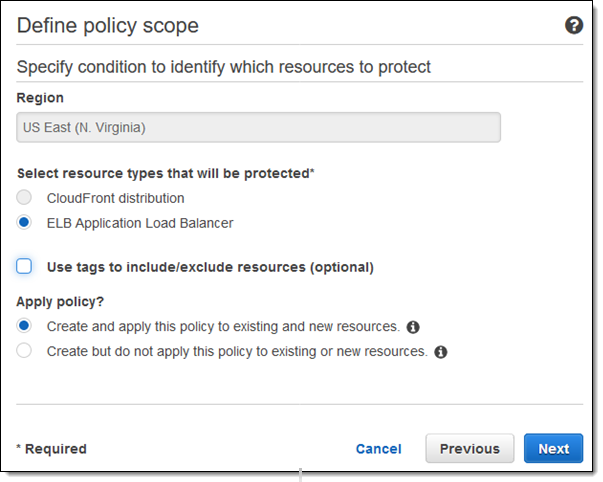This screenshot has width=603, height=482.
Task: Click 'Create and apply this policy' label text
Action: click(223, 327)
